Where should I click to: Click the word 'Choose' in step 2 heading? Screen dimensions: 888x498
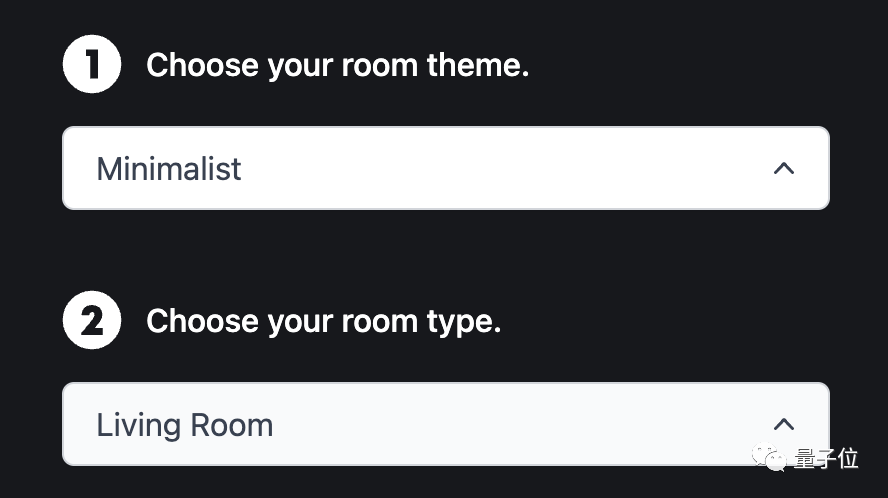tap(203, 321)
